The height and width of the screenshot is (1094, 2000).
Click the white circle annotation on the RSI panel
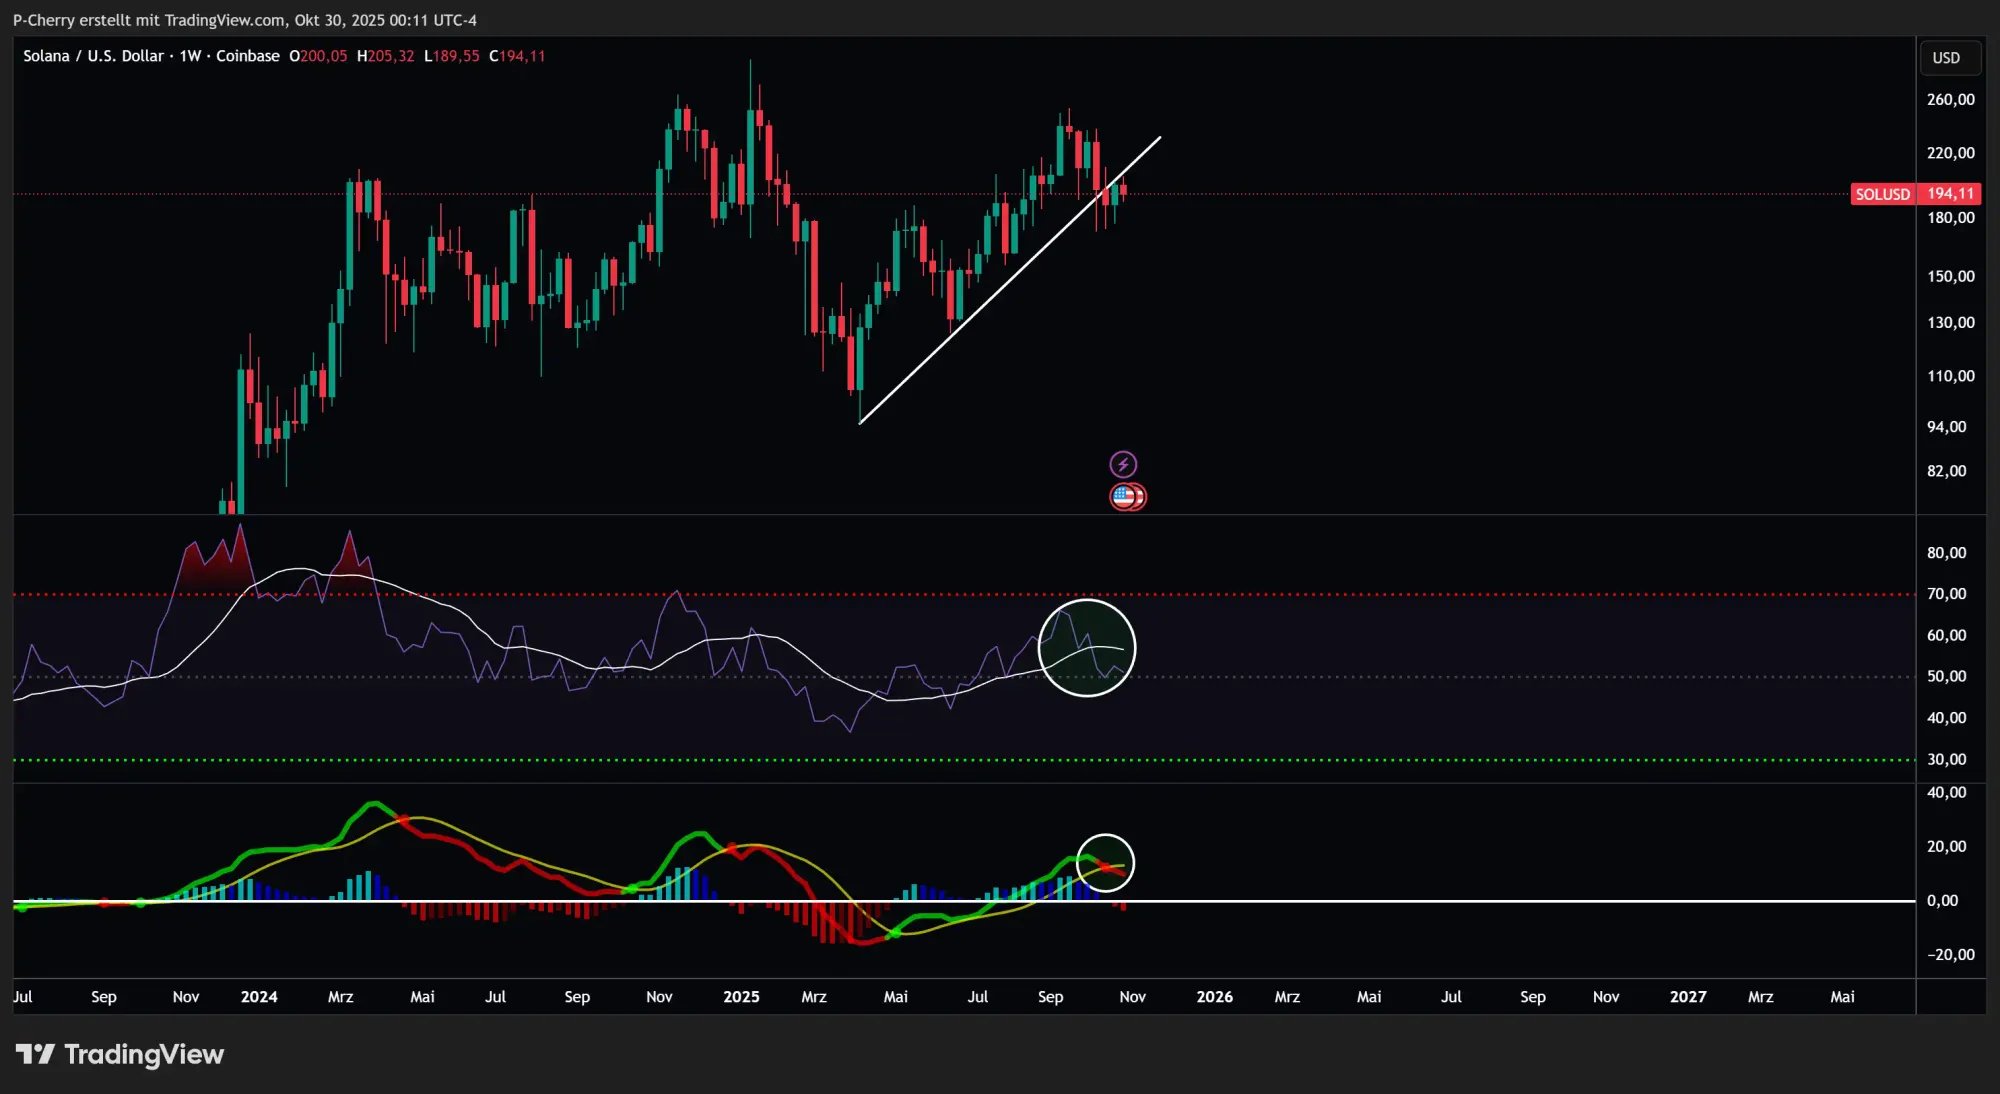(1088, 648)
